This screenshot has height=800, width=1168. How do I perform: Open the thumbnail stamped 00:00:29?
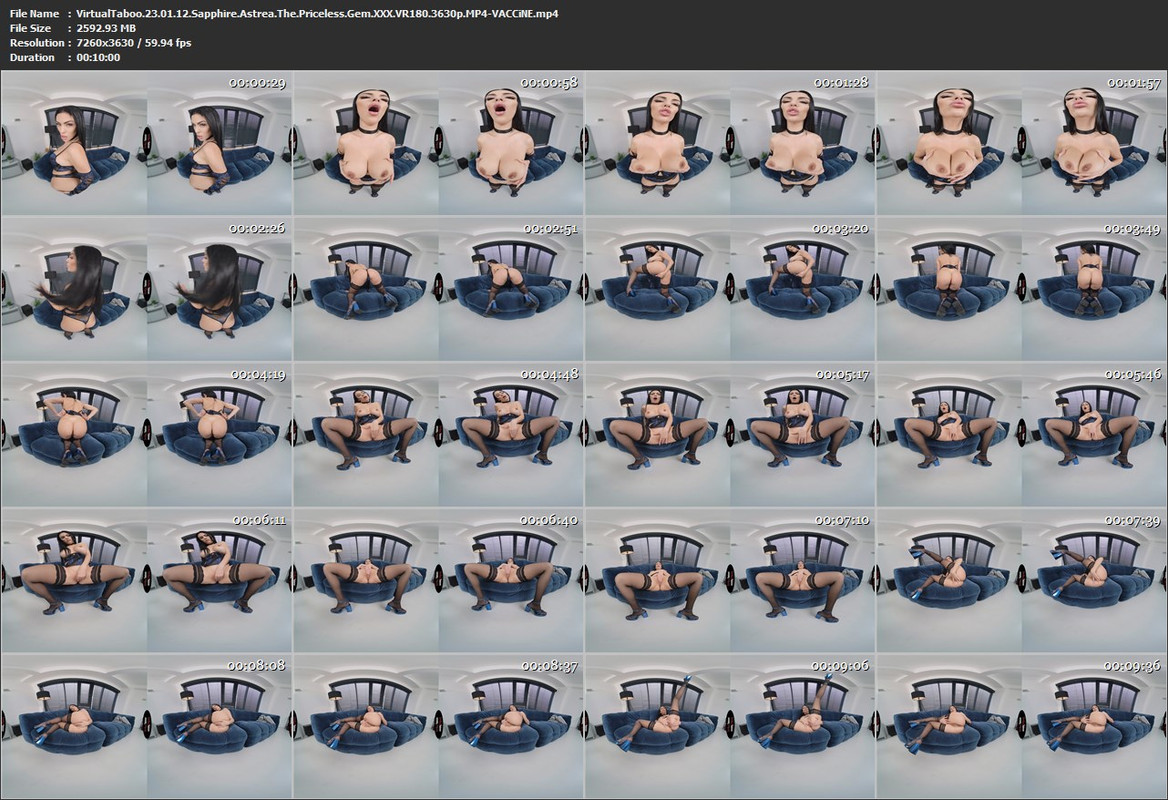147,143
